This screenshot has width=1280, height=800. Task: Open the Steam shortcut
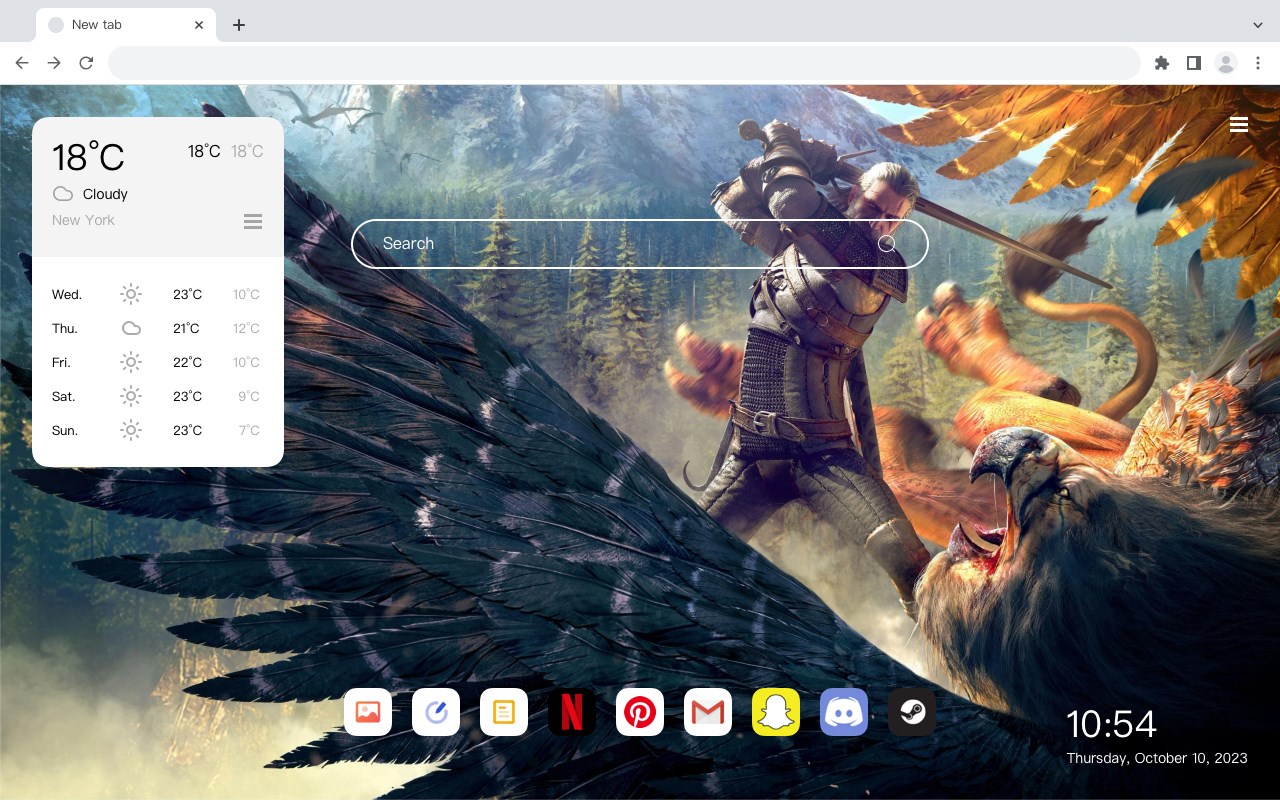click(912, 712)
